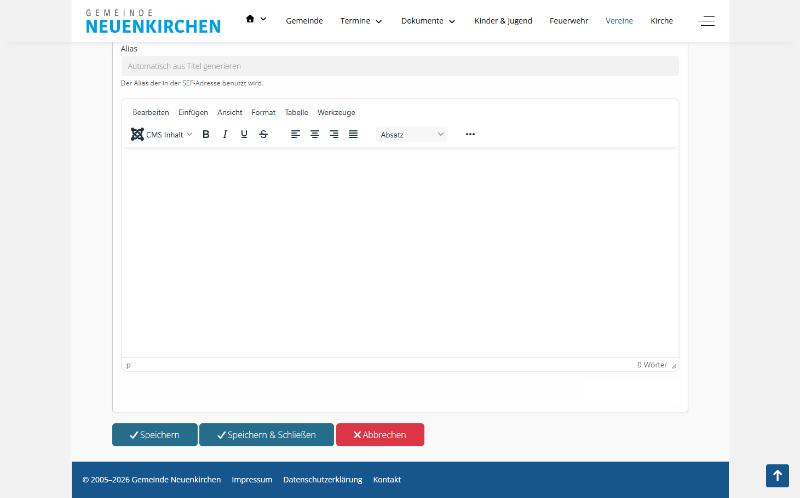Open the CMS Inhalt dropdown

point(162,134)
